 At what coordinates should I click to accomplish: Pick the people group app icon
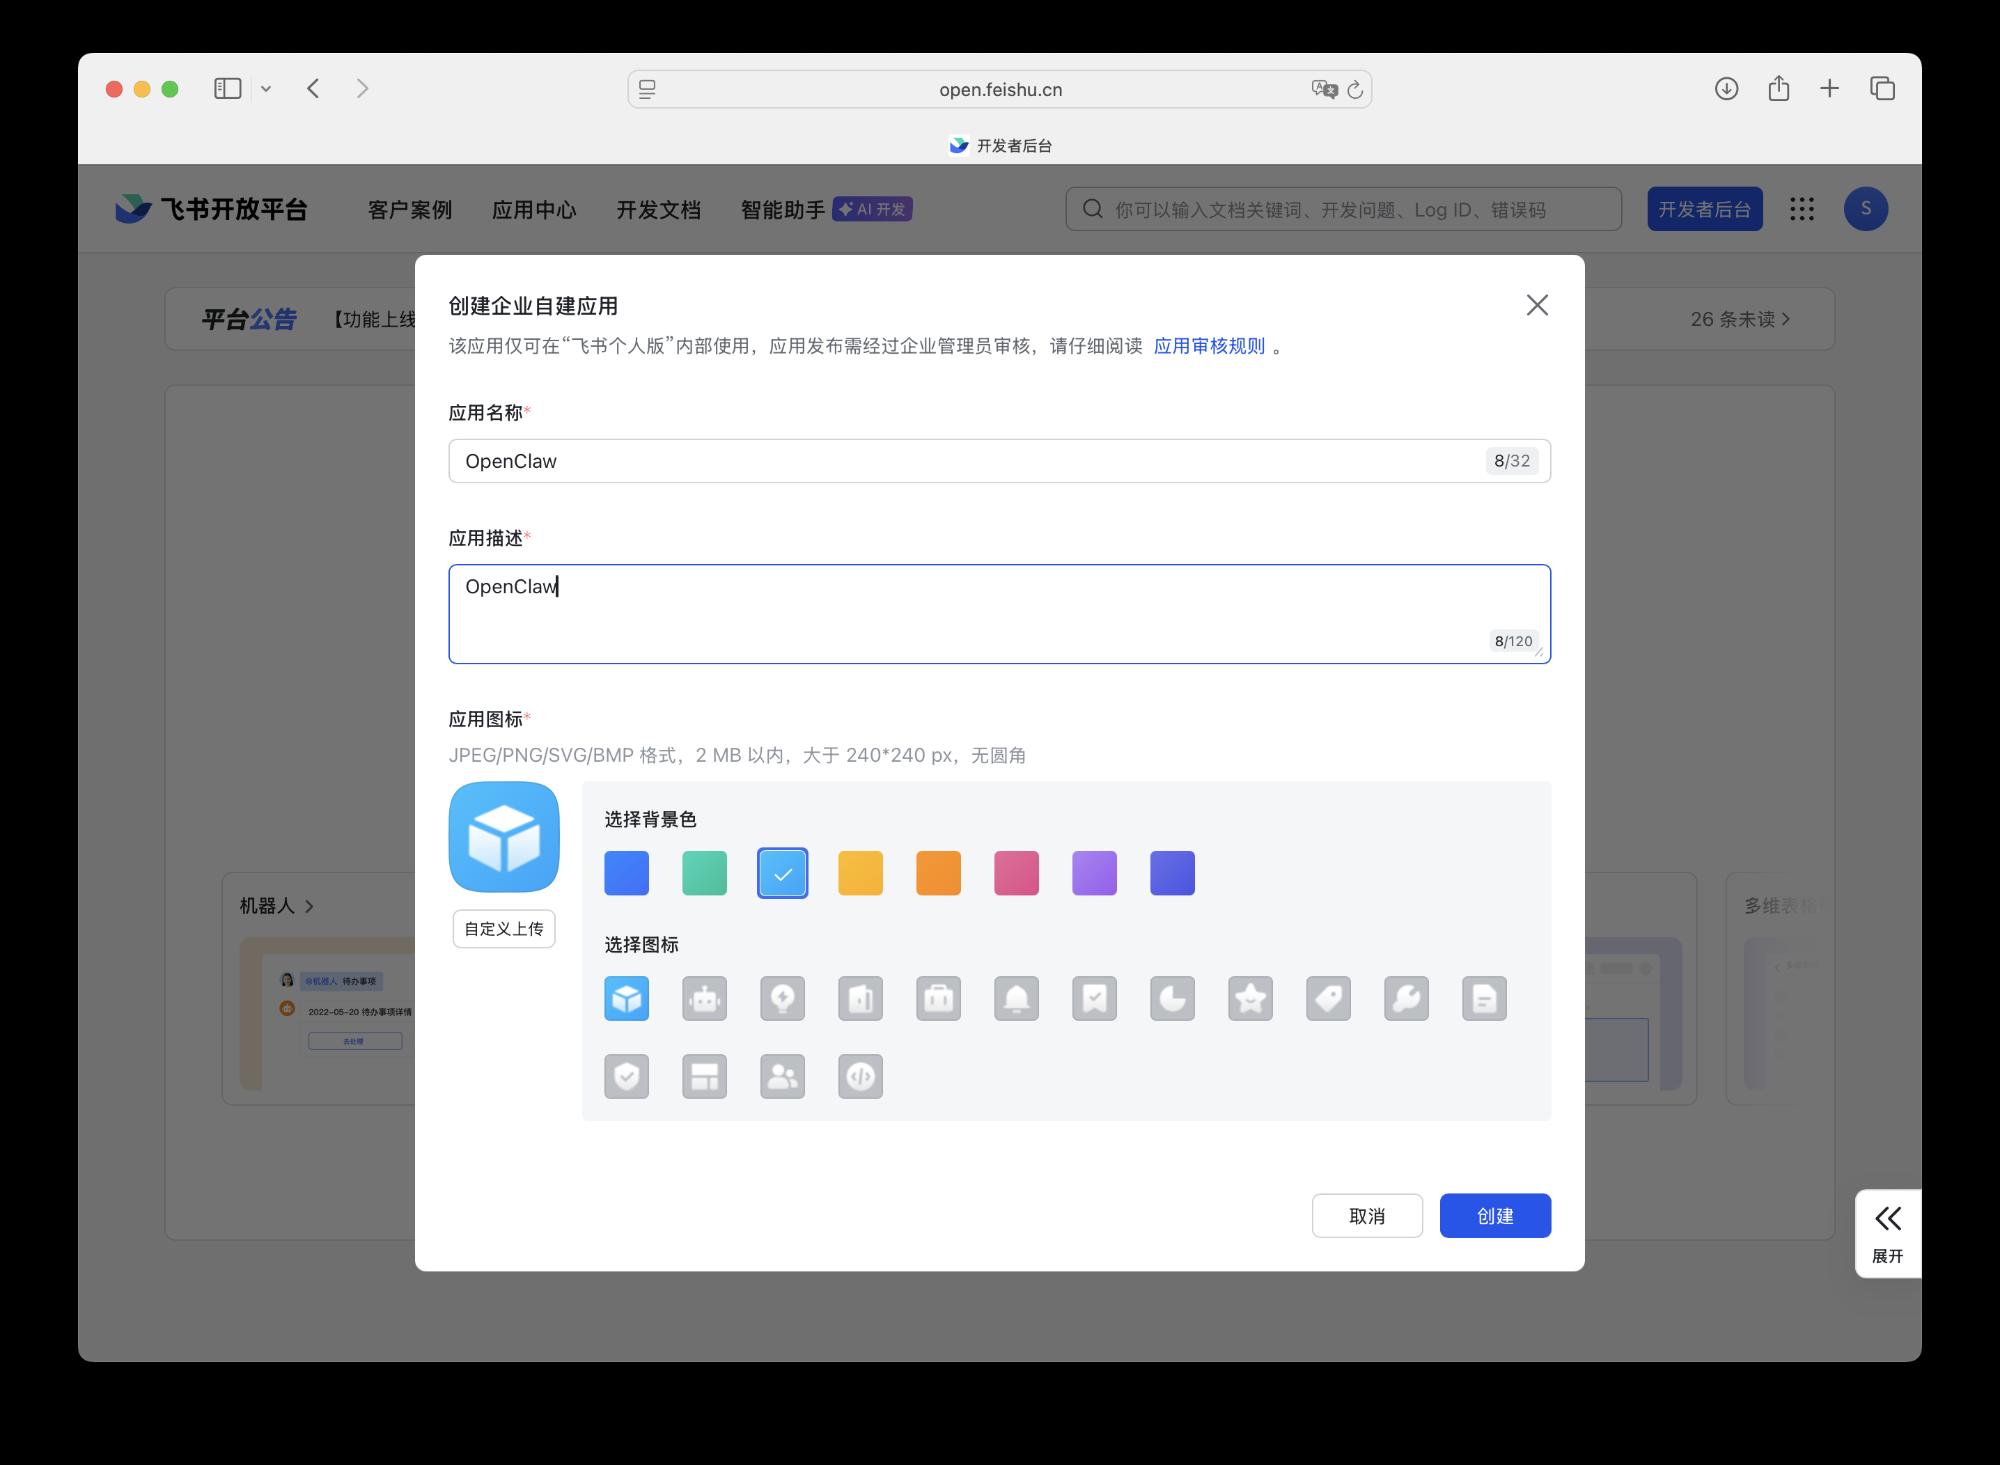point(782,1077)
